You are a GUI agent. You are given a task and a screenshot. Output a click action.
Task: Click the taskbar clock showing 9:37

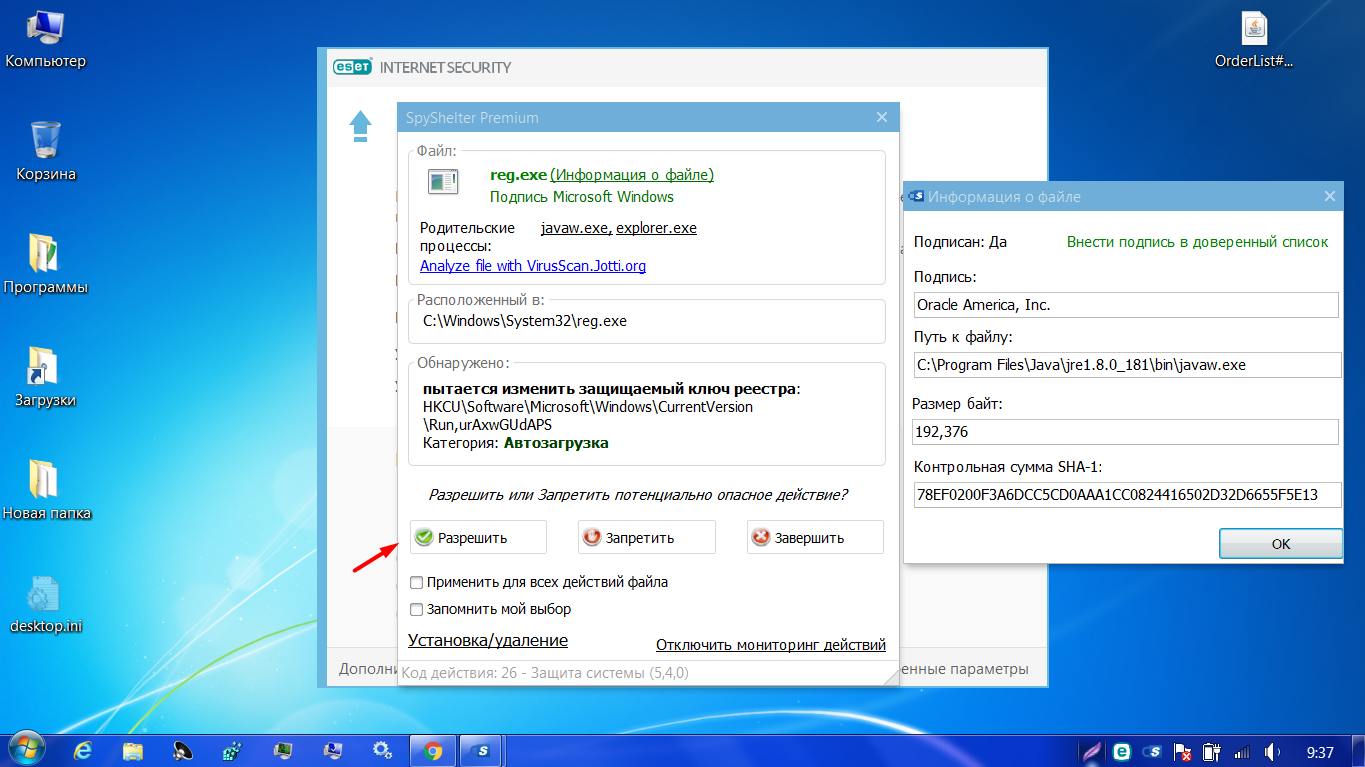[1320, 751]
